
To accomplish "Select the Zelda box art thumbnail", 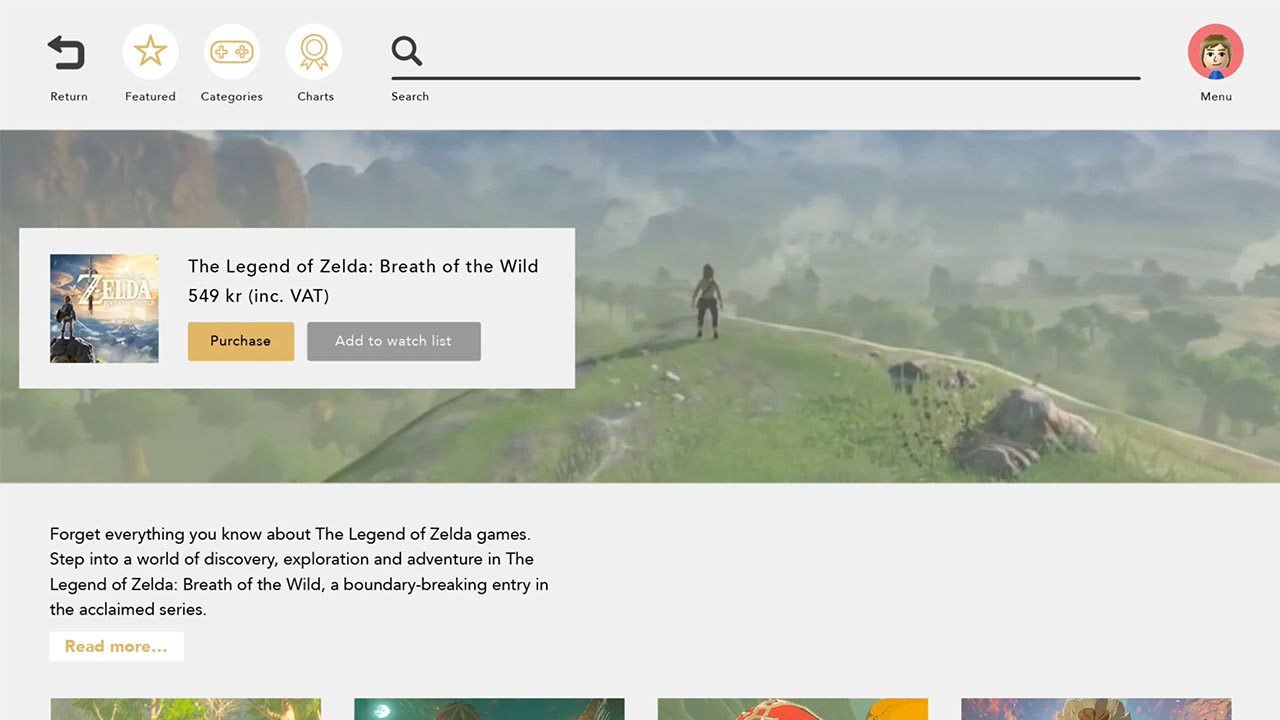I will (x=104, y=308).
